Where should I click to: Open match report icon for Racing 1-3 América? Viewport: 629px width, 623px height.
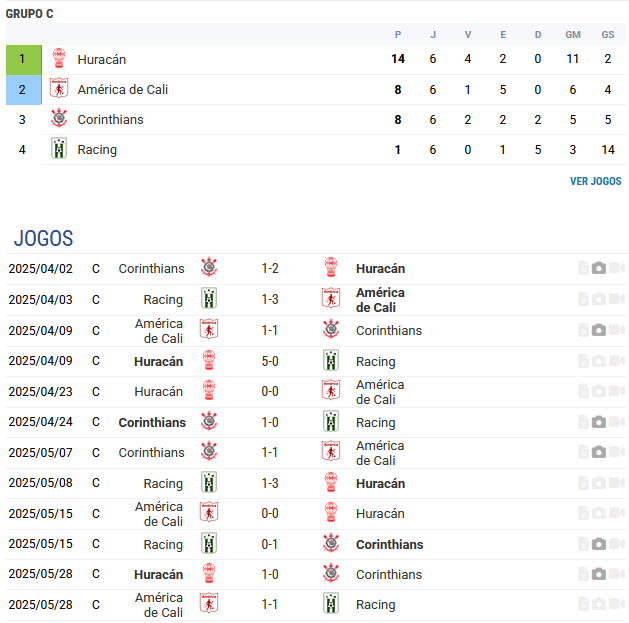[x=583, y=299]
